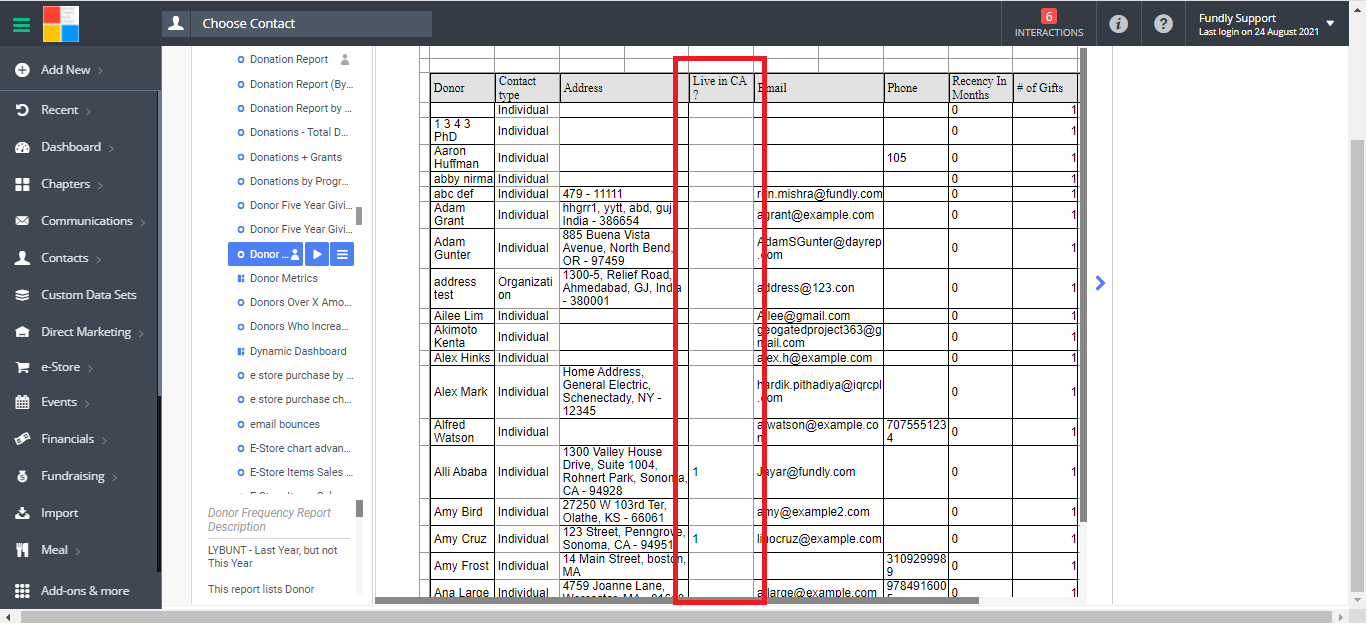The height and width of the screenshot is (625, 1368).
Task: Expand the right panel chevron arrow
Action: [x=1100, y=283]
